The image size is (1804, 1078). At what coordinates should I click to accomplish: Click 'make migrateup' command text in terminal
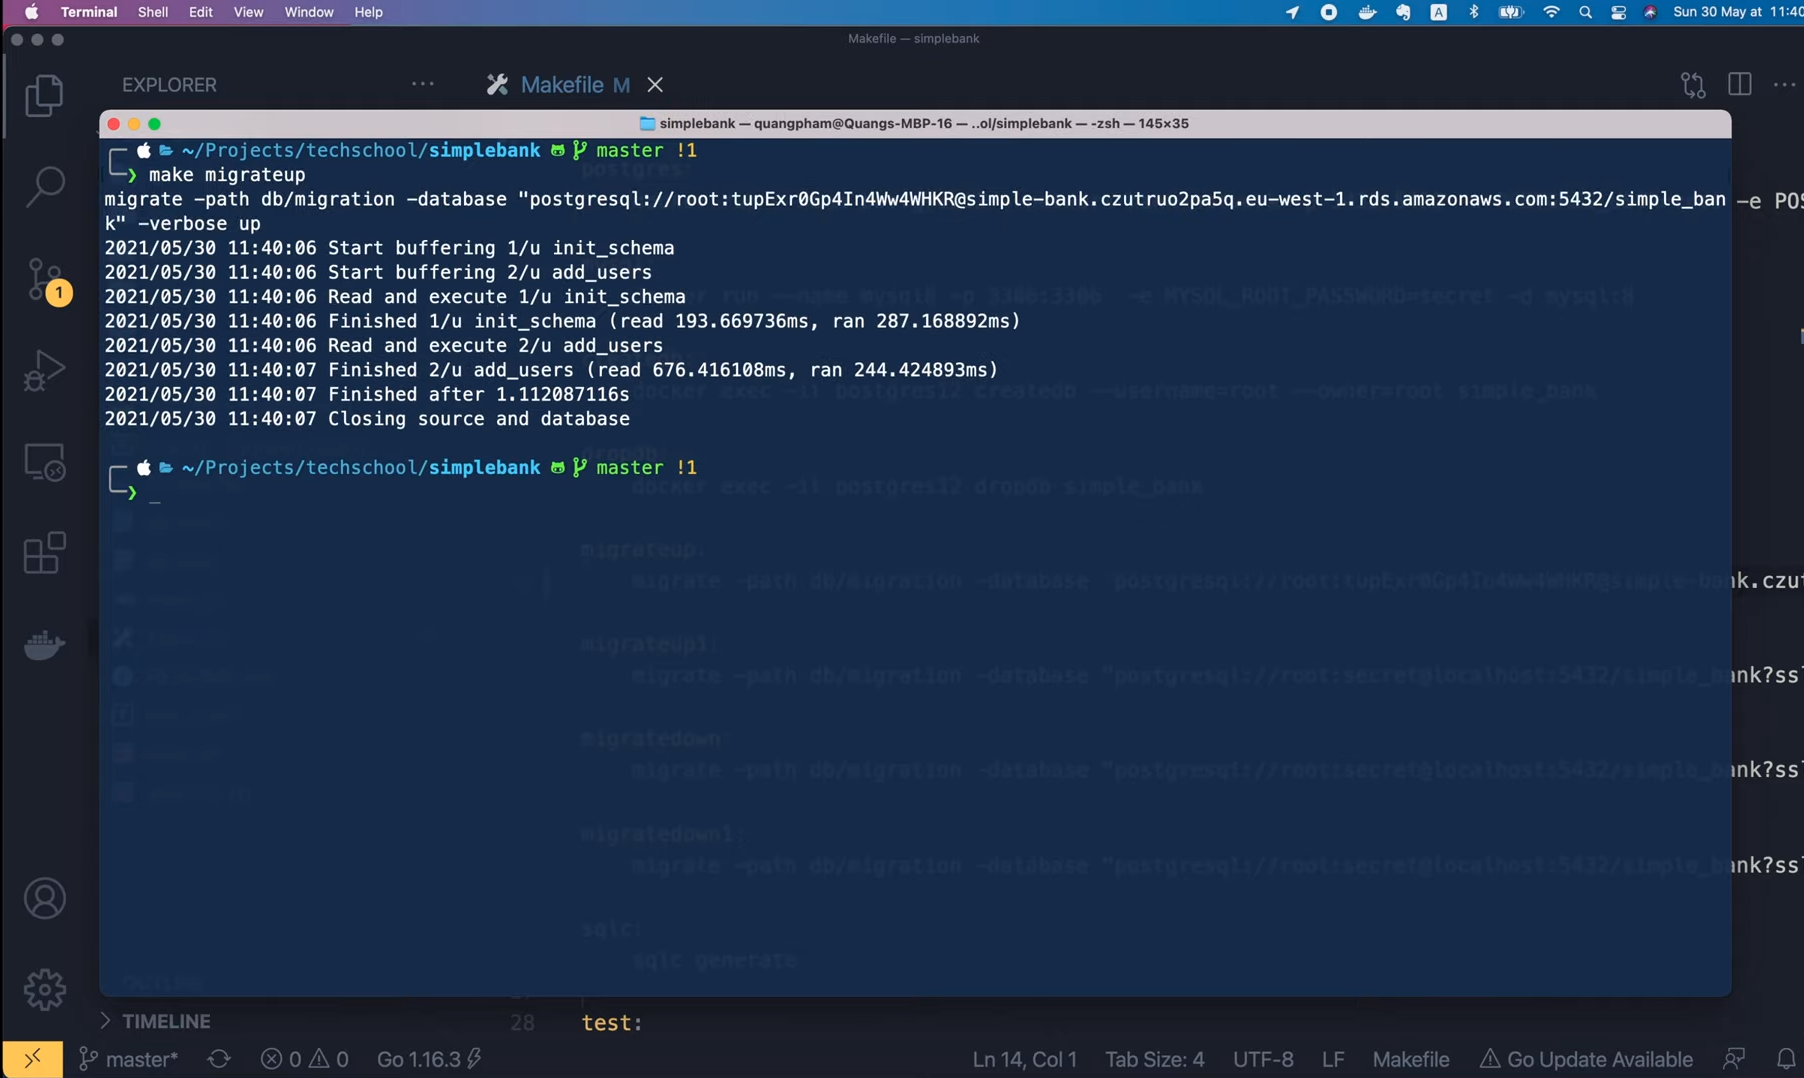pos(227,175)
